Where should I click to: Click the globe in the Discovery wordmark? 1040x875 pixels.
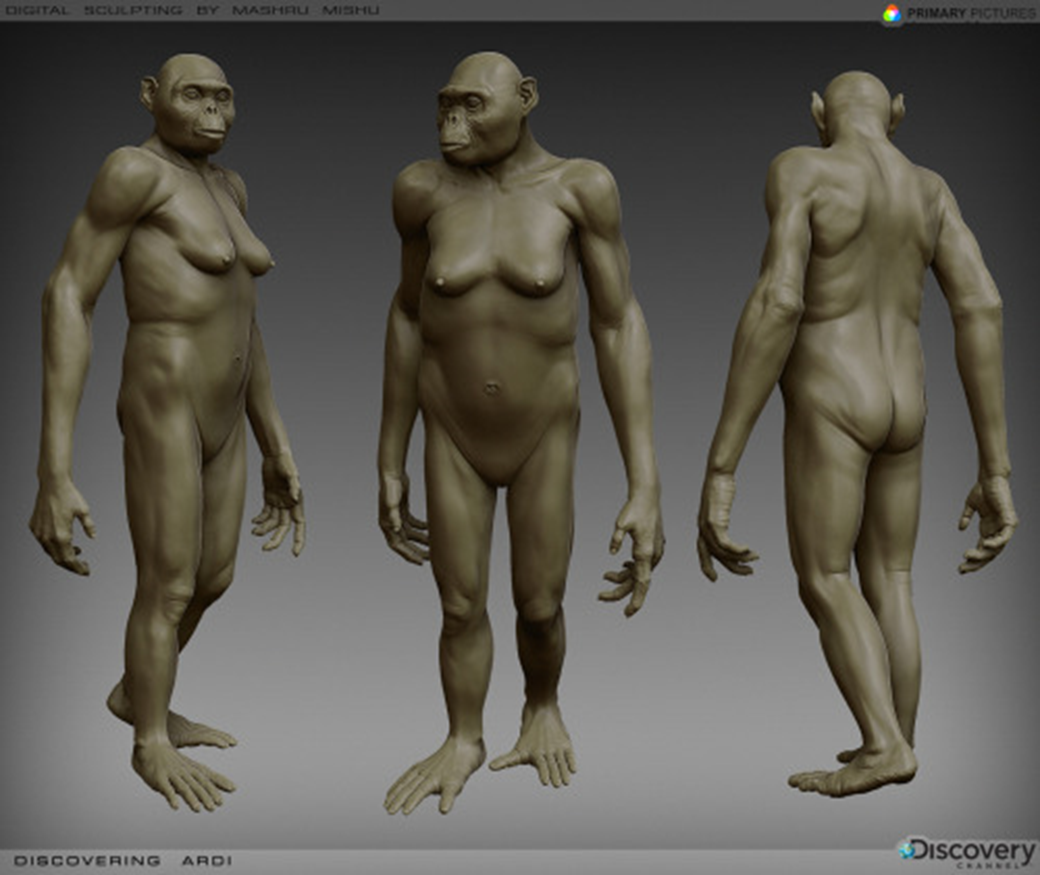click(905, 851)
